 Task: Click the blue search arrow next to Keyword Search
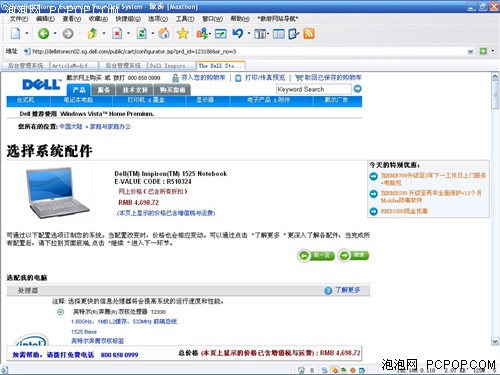point(357,89)
